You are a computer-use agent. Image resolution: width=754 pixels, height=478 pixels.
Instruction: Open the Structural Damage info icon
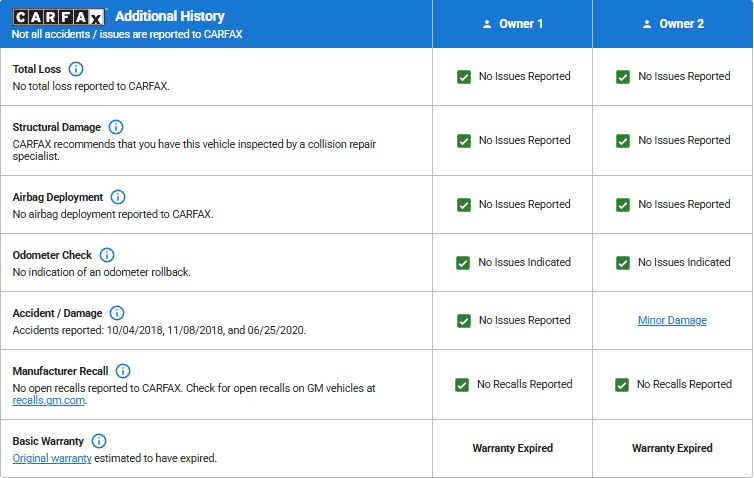115,127
